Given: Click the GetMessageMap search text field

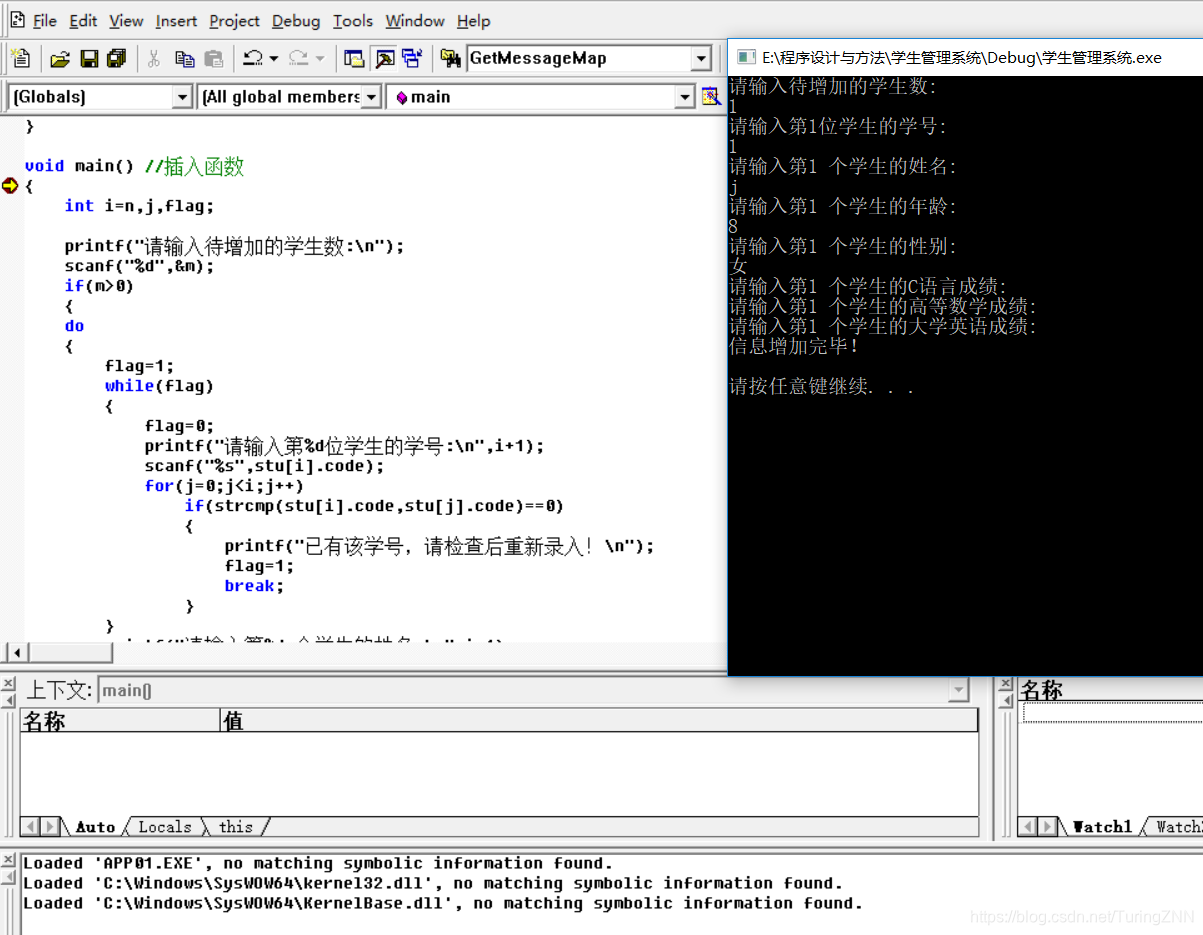Looking at the screenshot, I should click(579, 58).
